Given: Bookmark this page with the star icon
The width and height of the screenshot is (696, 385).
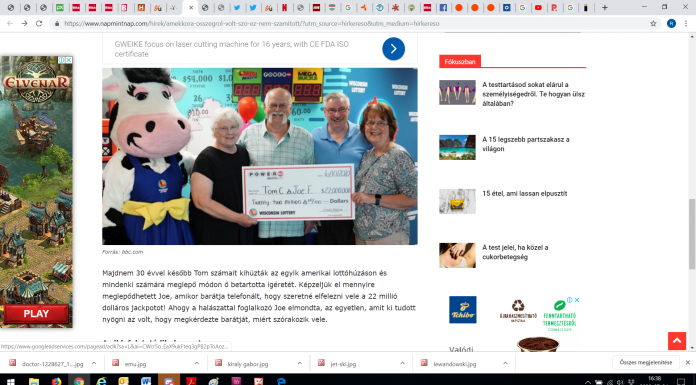Looking at the screenshot, I should pos(653,24).
